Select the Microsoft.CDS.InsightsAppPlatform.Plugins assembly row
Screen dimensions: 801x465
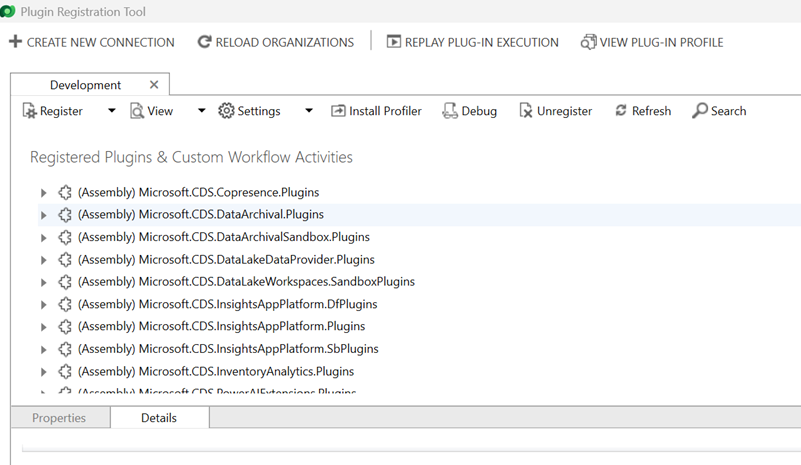(222, 326)
